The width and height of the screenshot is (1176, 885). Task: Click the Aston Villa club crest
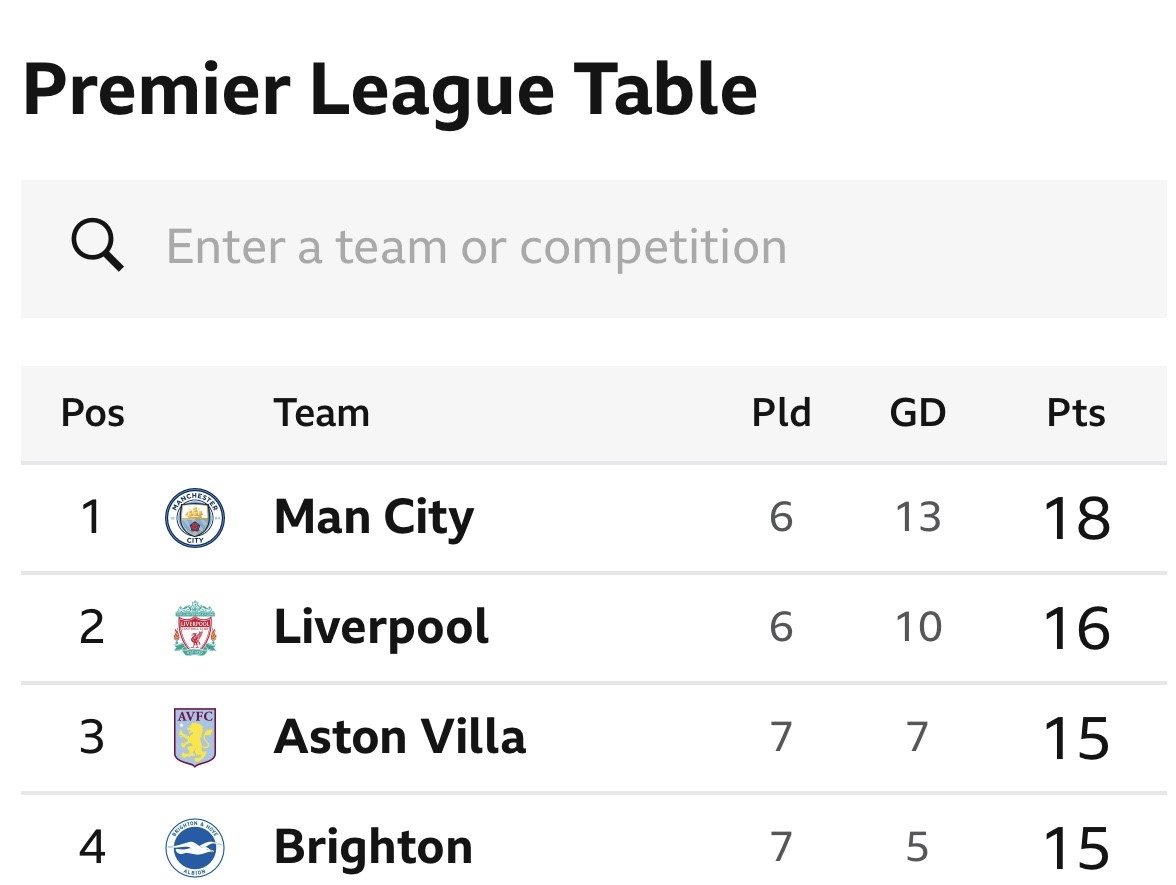tap(195, 736)
